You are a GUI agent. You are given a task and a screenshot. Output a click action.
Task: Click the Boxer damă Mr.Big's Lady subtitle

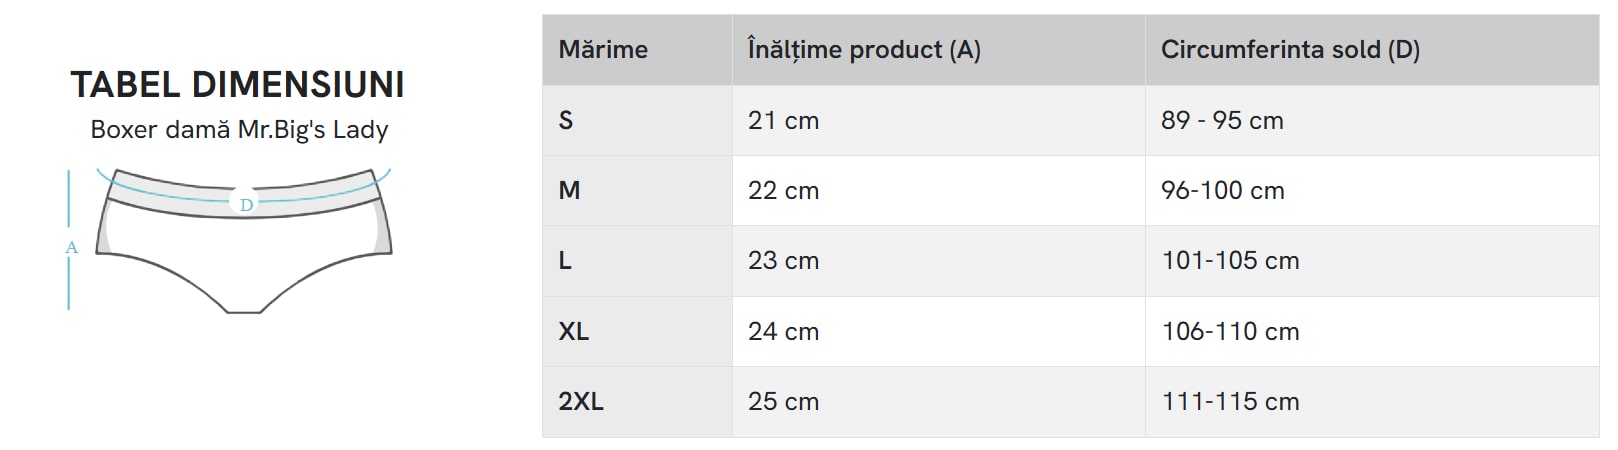point(239,130)
